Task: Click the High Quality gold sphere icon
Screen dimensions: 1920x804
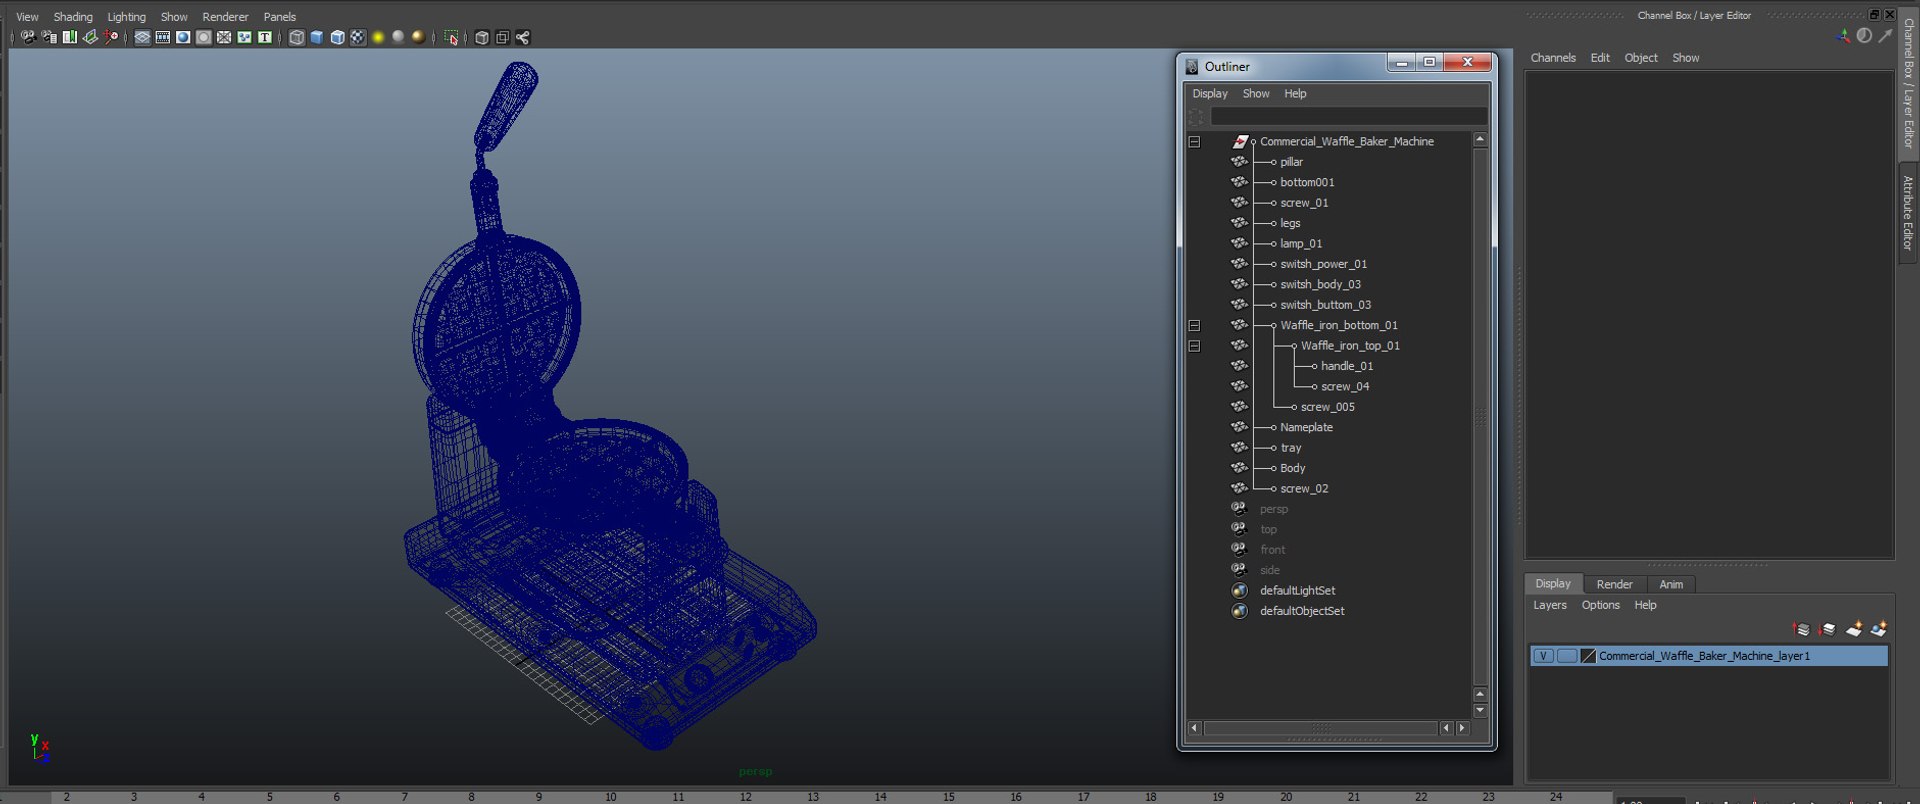Action: click(418, 37)
